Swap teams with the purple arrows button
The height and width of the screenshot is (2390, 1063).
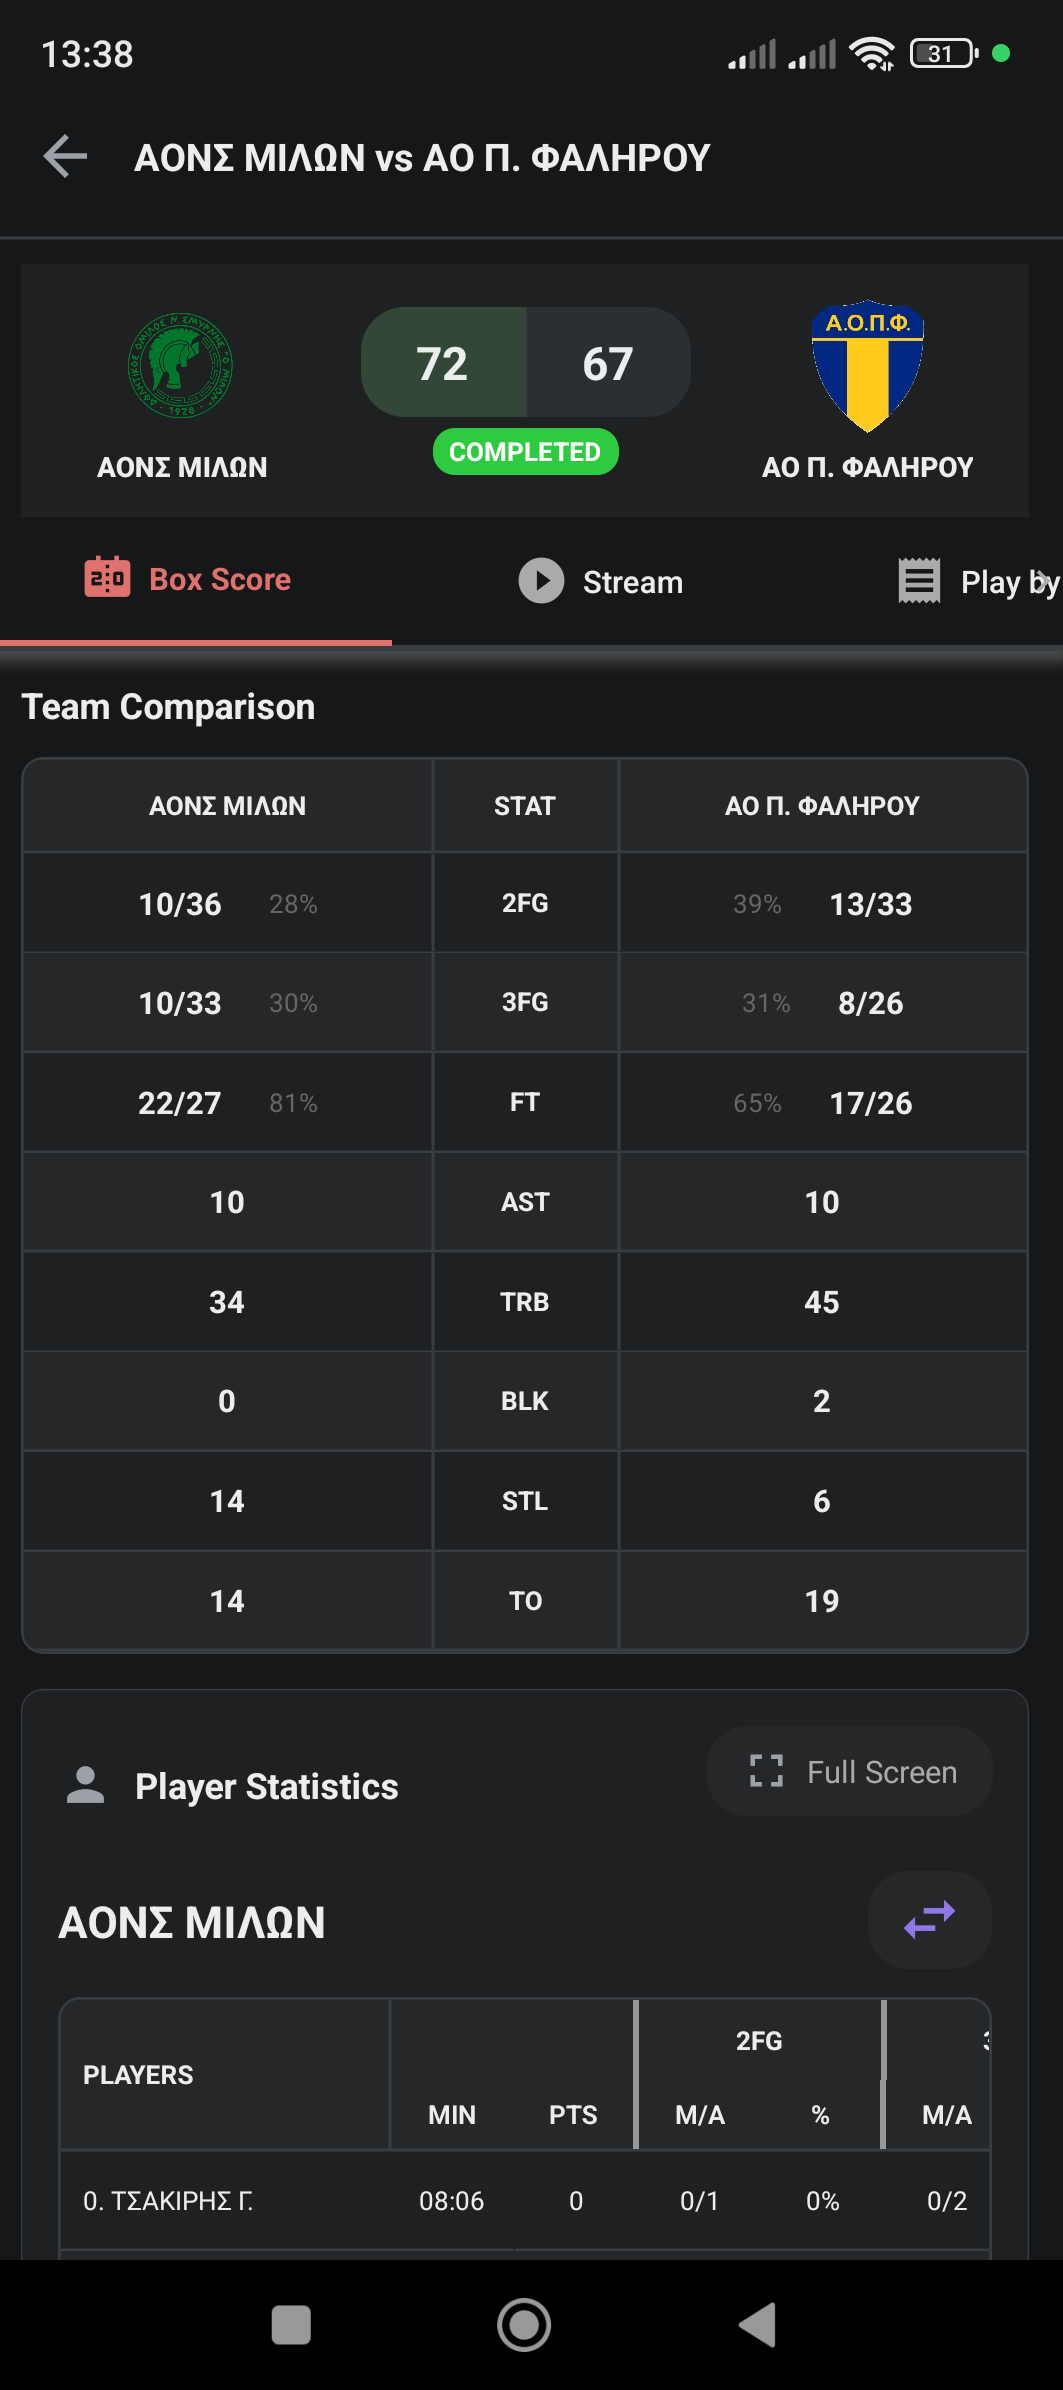929,1920
